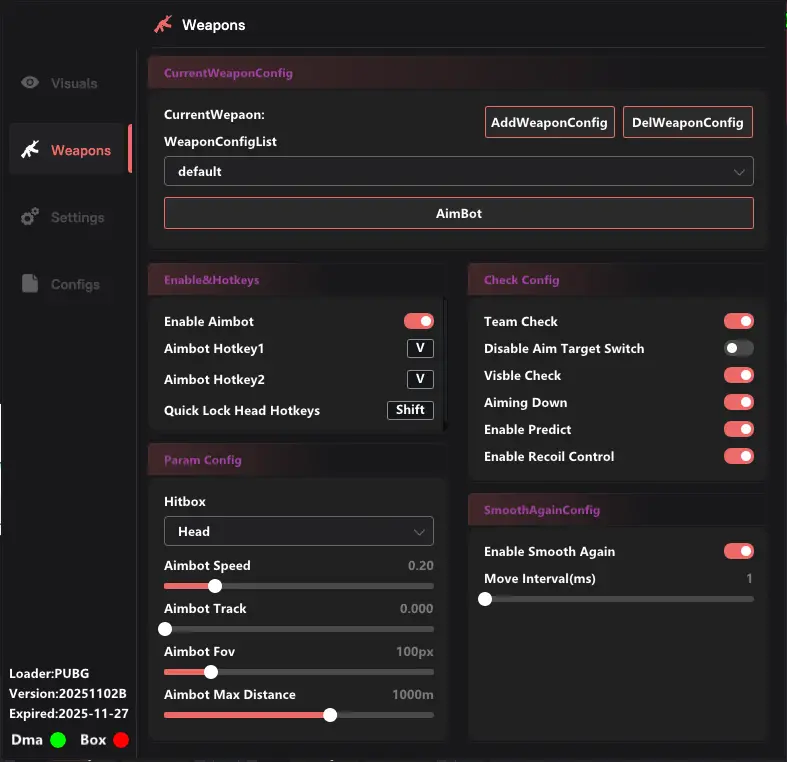Image resolution: width=787 pixels, height=762 pixels.
Task: Switch to the Settings tab label
Action: pyautogui.click(x=77, y=217)
